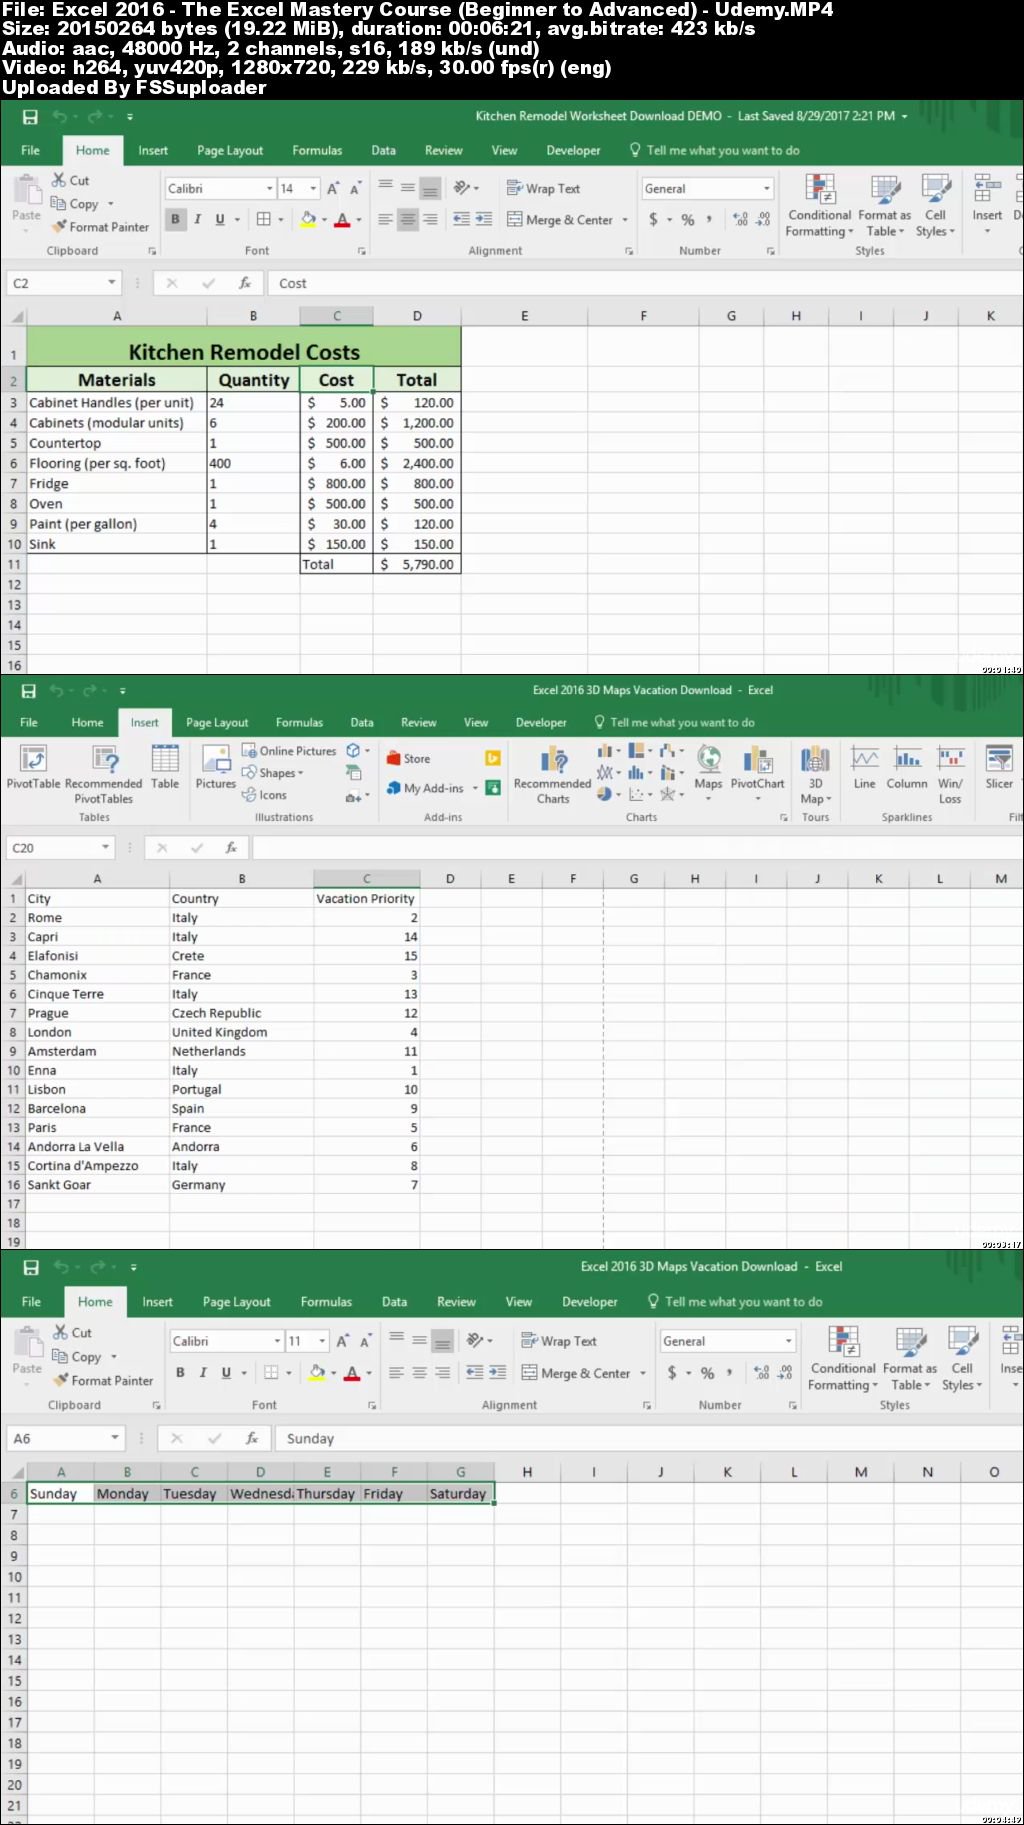Insert a Line sparkline
The height and width of the screenshot is (1825, 1024).
[x=865, y=768]
